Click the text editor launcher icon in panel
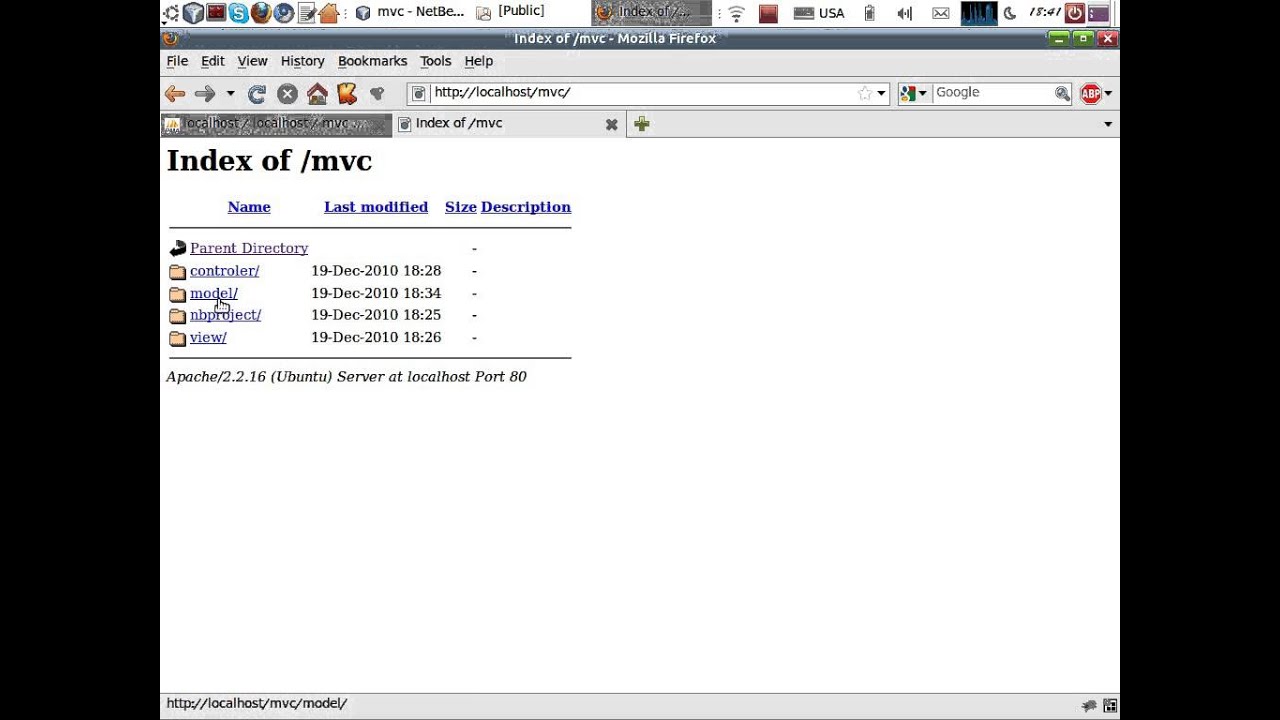 [x=307, y=13]
